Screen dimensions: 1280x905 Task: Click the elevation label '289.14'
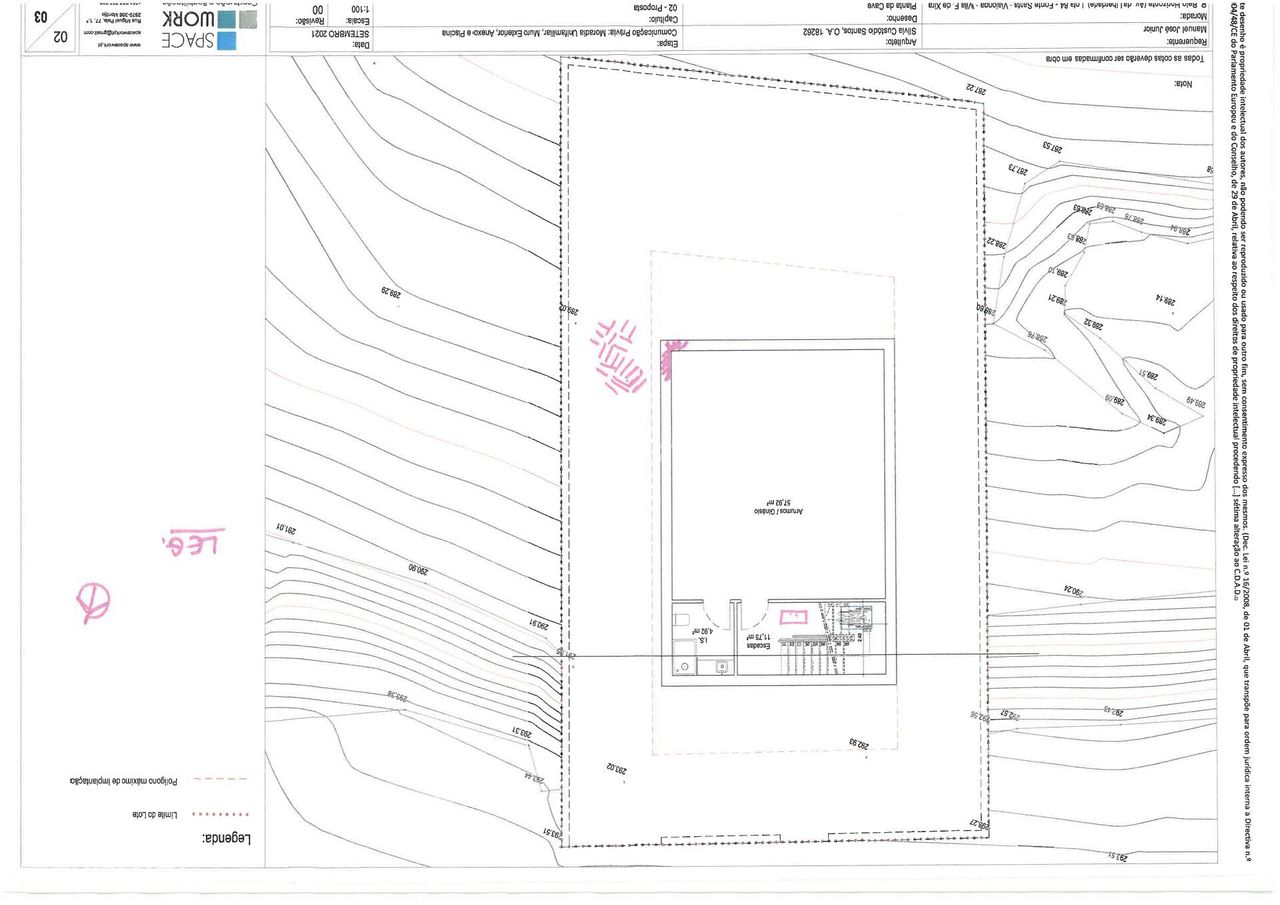click(1166, 298)
